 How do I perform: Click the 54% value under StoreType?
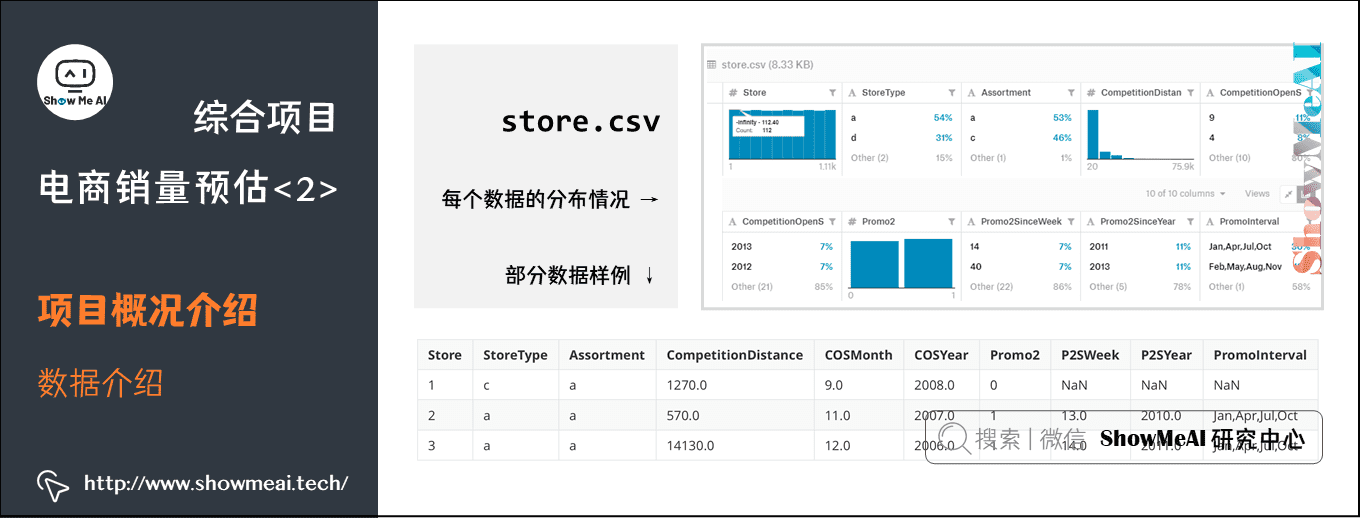click(x=943, y=118)
